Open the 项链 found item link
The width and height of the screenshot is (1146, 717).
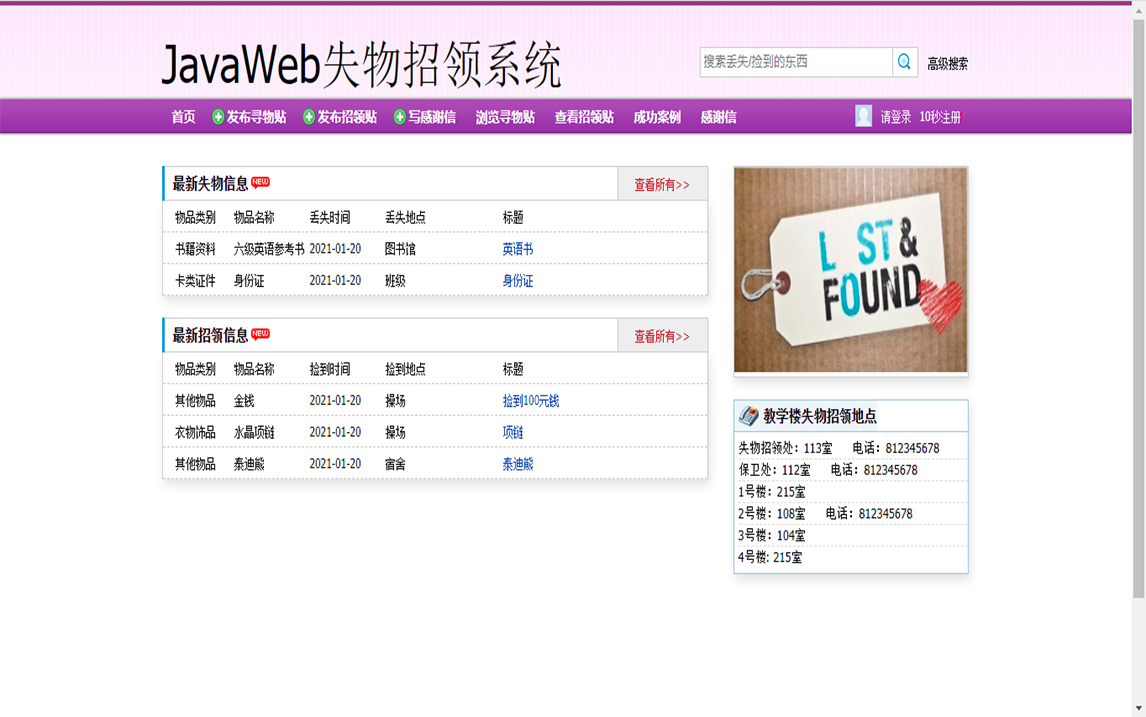pyautogui.click(x=512, y=432)
